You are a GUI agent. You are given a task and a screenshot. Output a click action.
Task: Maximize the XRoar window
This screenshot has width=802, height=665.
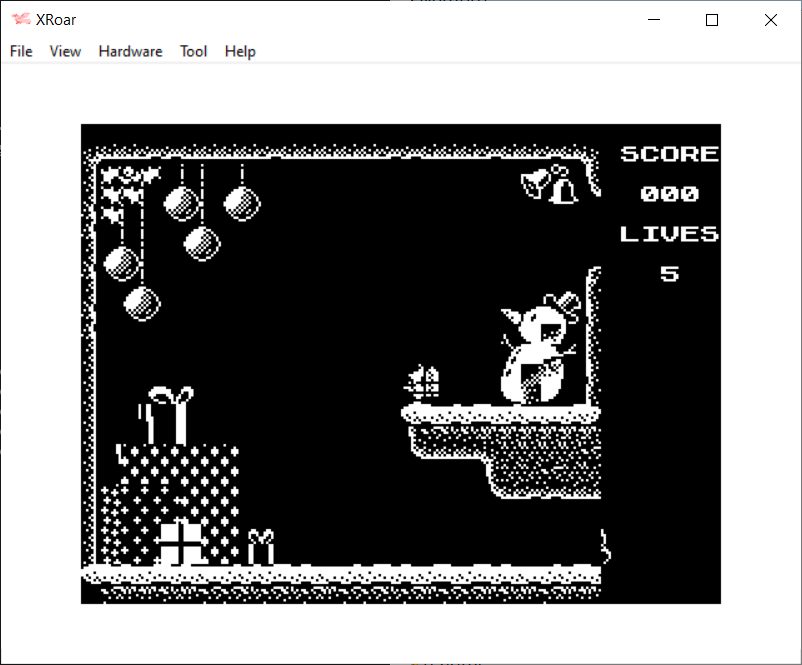[712, 20]
